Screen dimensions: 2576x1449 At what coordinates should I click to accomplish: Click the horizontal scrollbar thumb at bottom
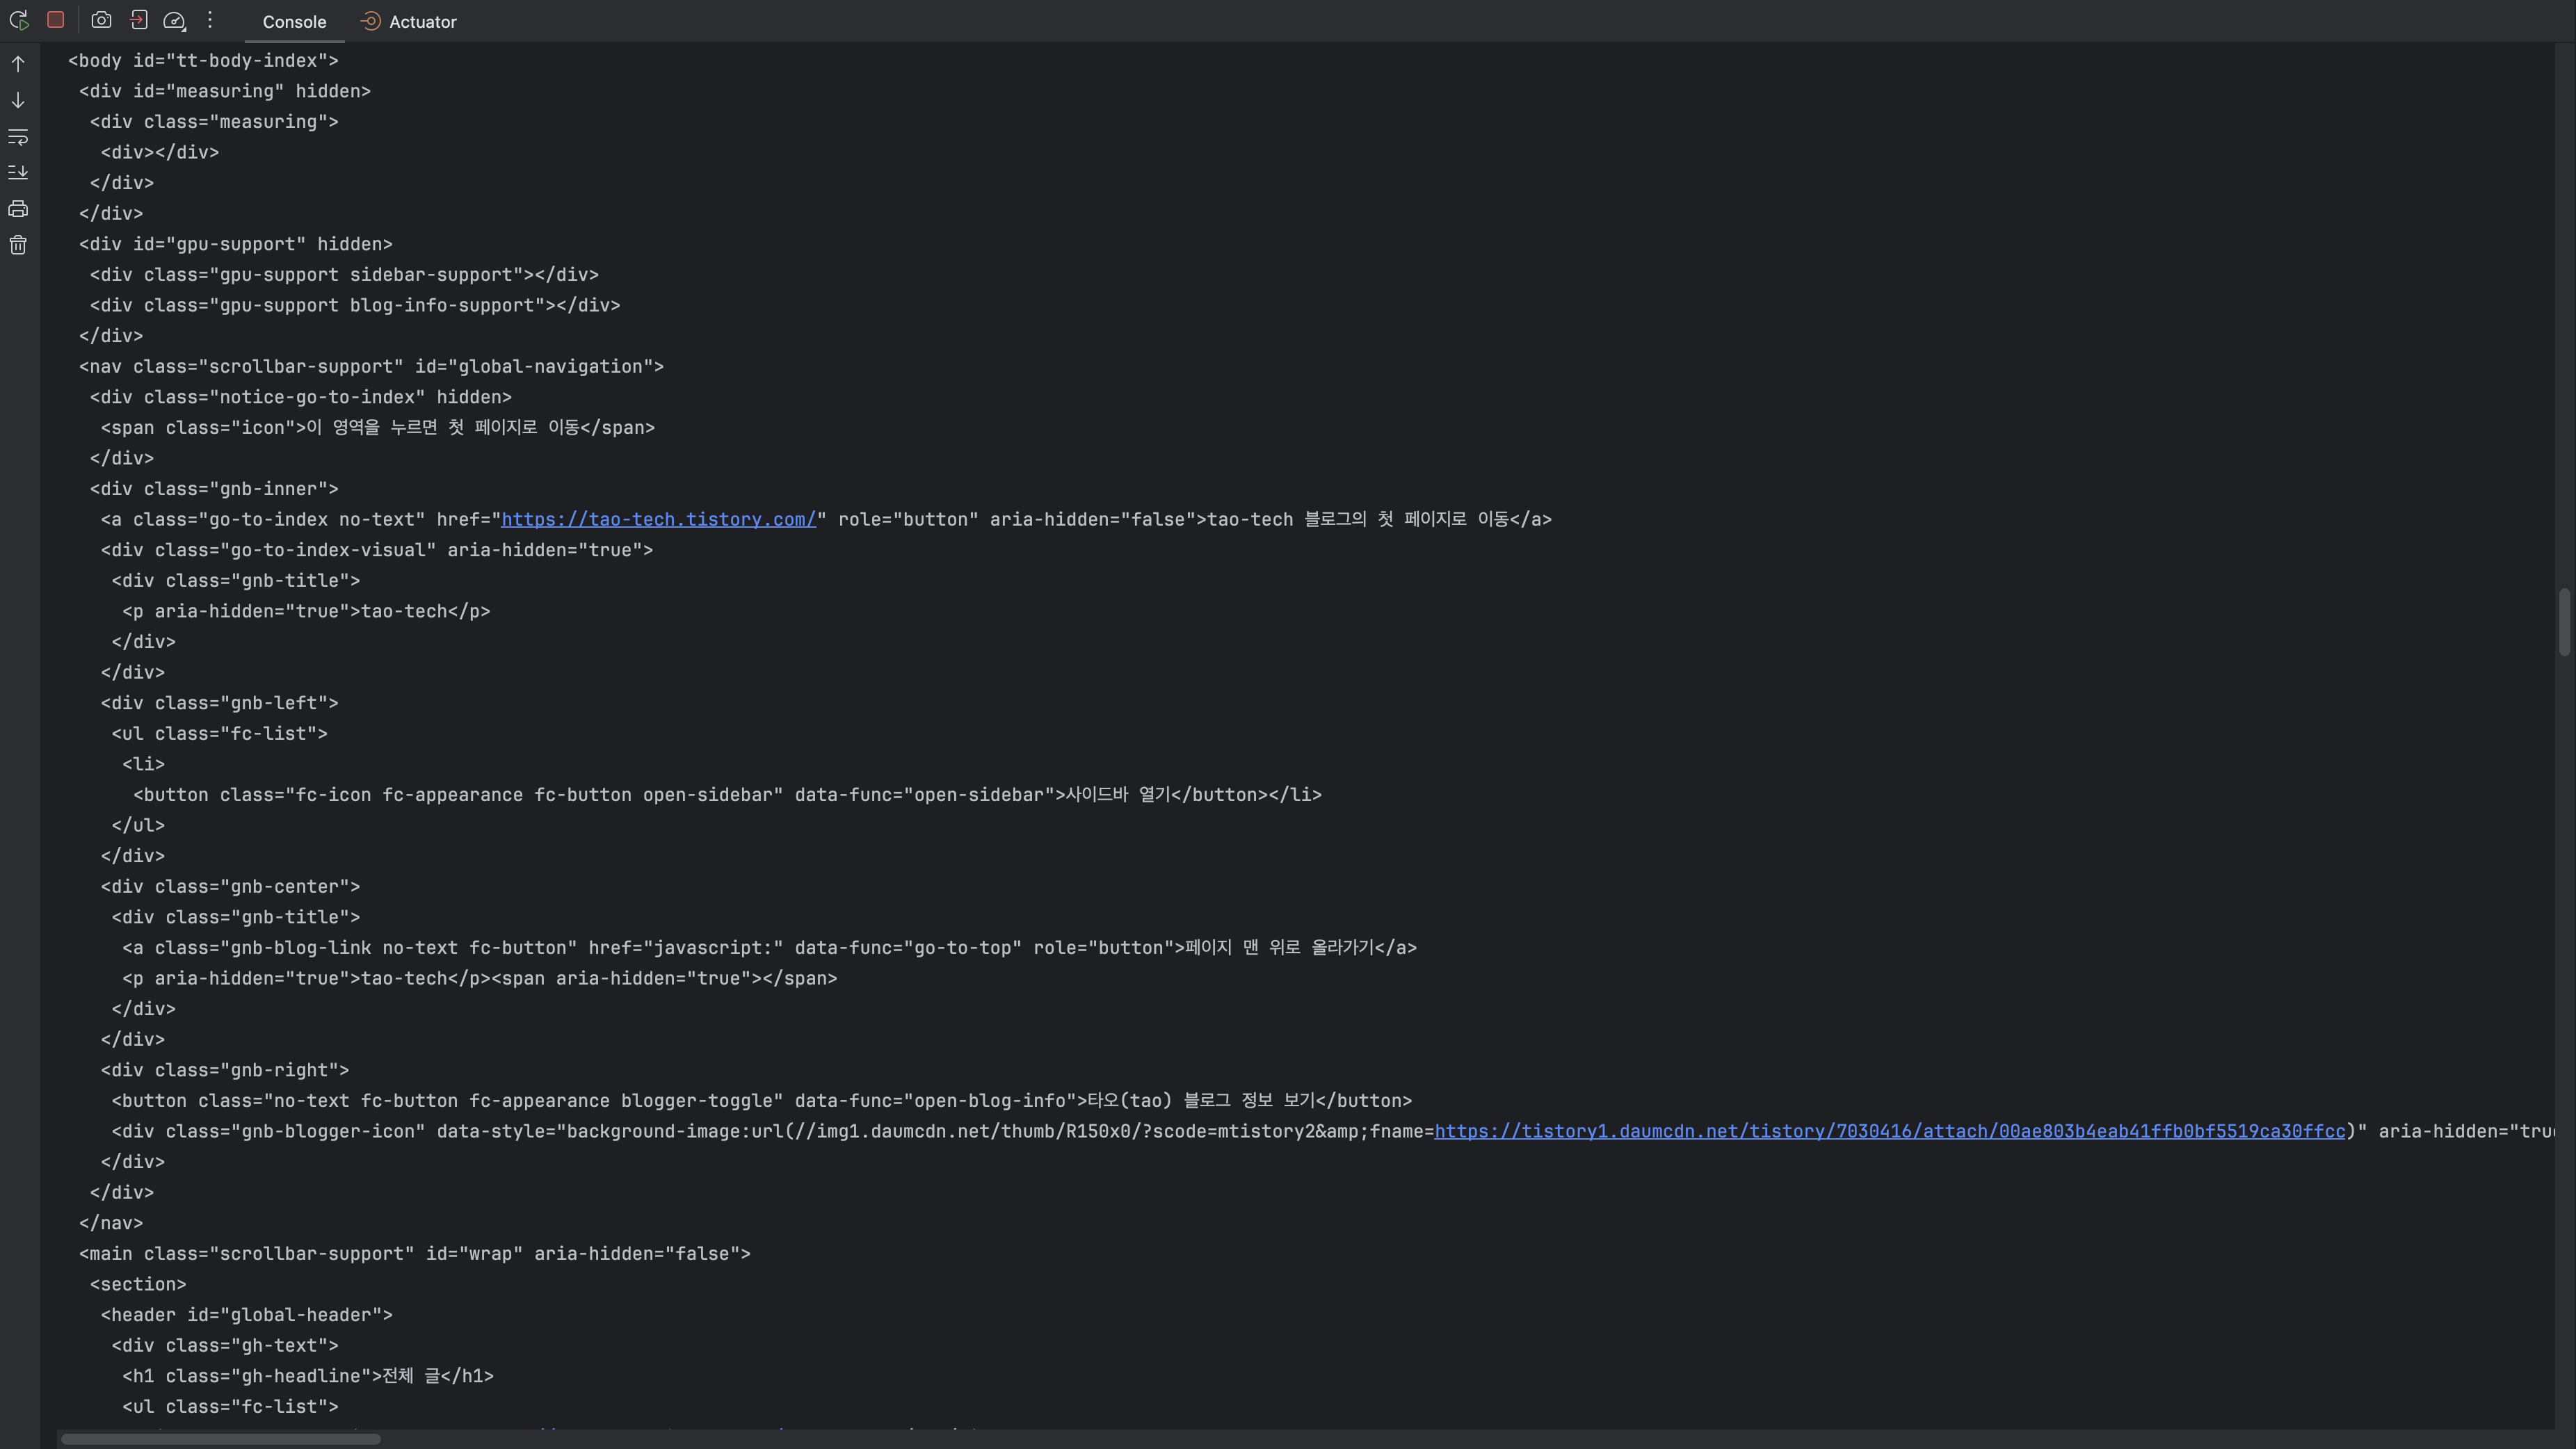tap(220, 1439)
